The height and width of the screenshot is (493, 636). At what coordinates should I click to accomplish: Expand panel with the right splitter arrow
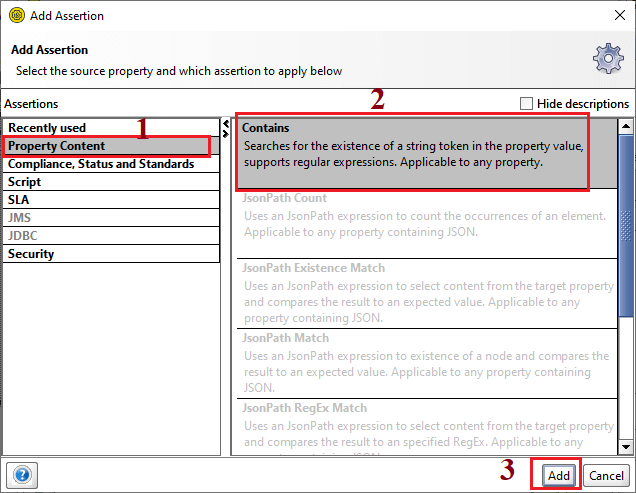(x=226, y=133)
